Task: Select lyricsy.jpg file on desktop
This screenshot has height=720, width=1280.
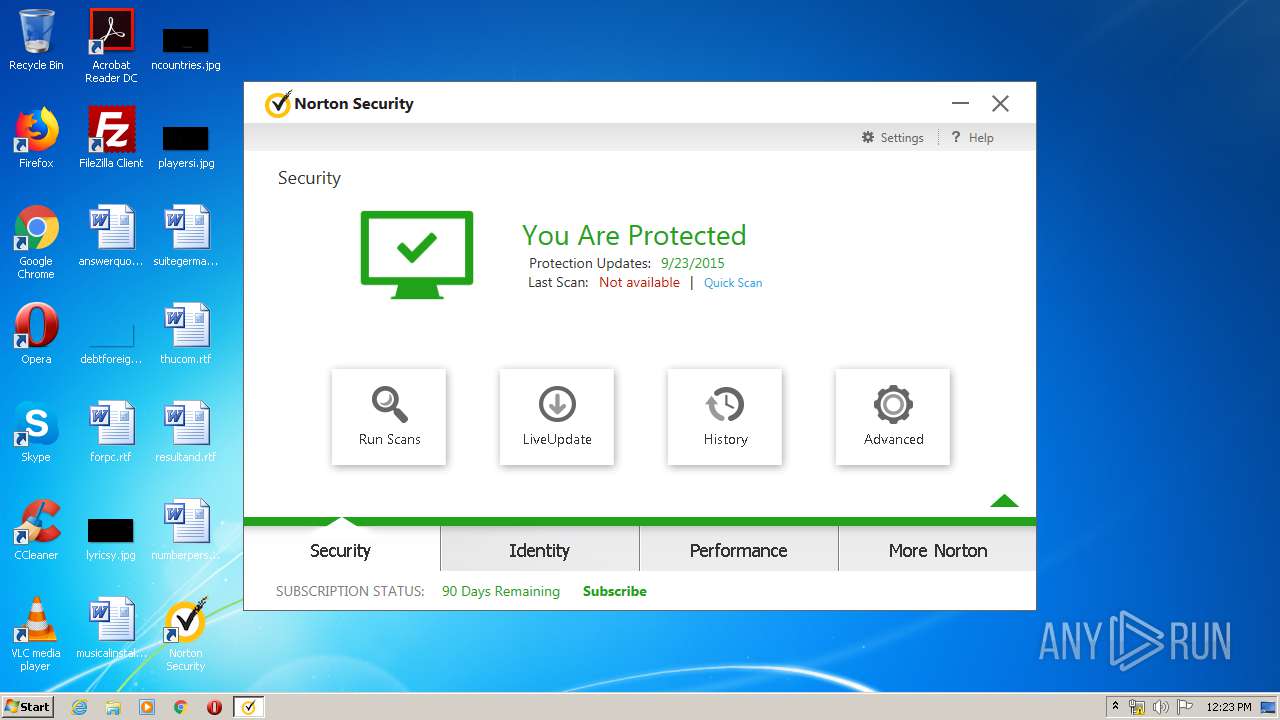Action: pyautogui.click(x=111, y=537)
